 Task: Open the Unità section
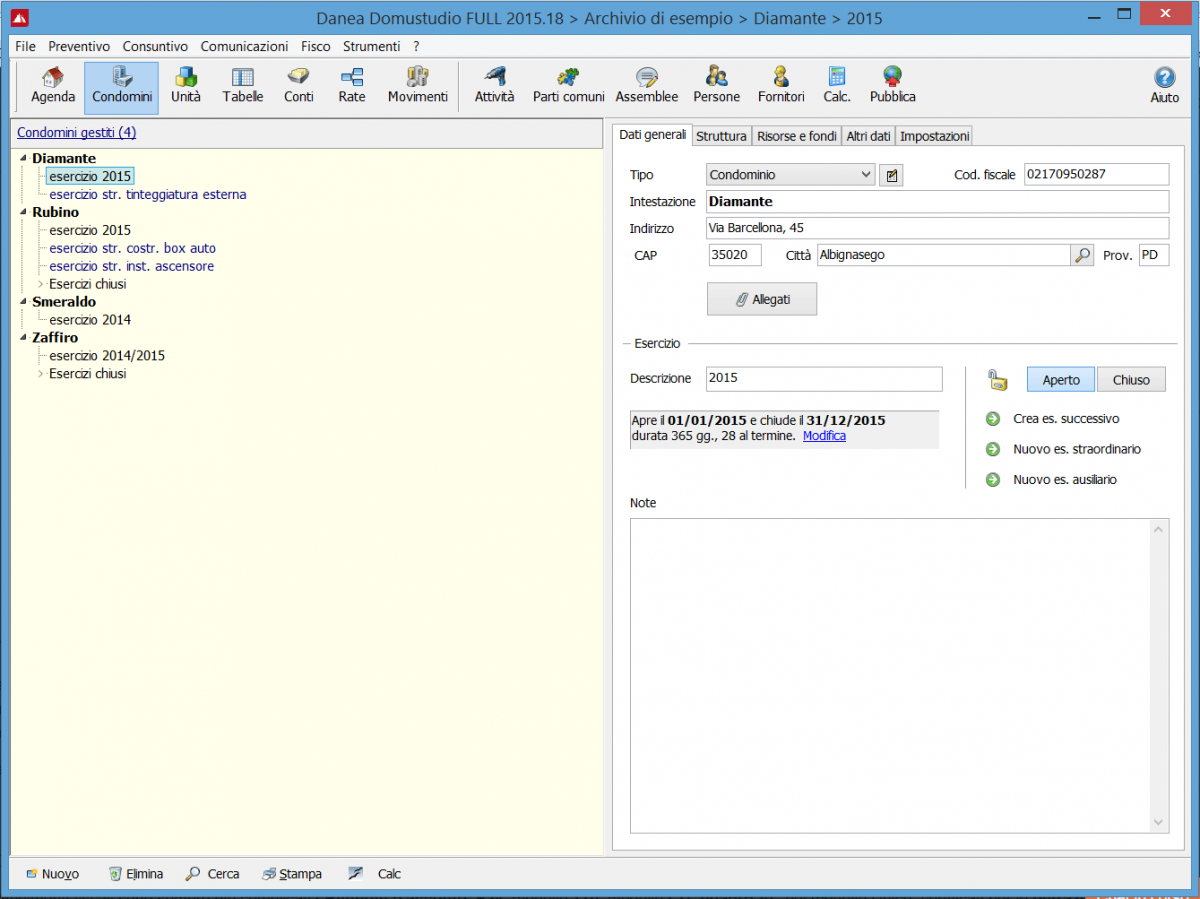click(x=186, y=86)
